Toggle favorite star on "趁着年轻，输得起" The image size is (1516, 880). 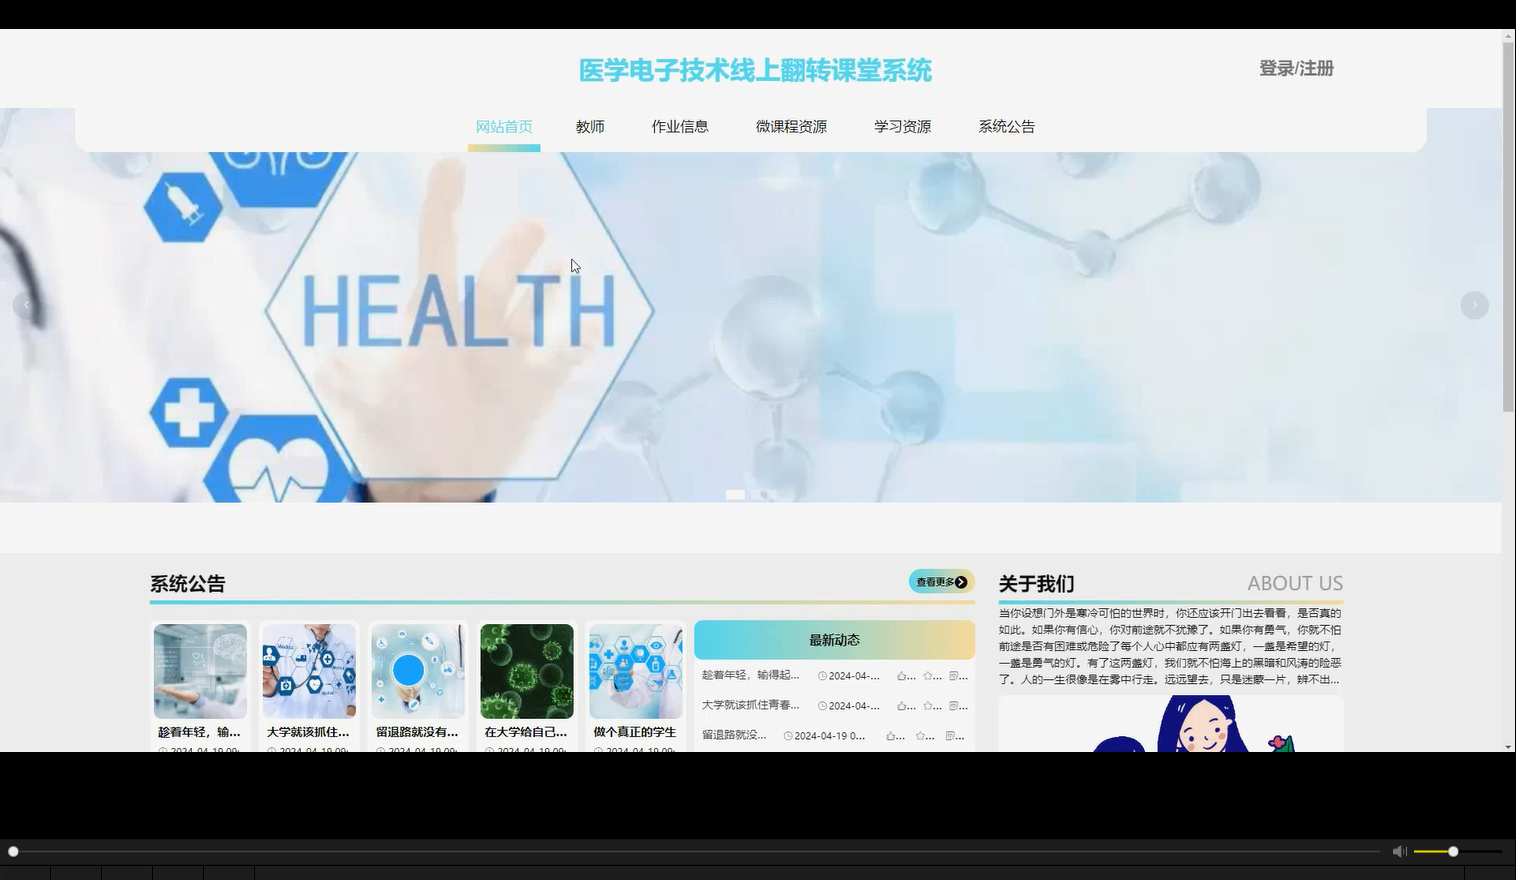coord(929,676)
